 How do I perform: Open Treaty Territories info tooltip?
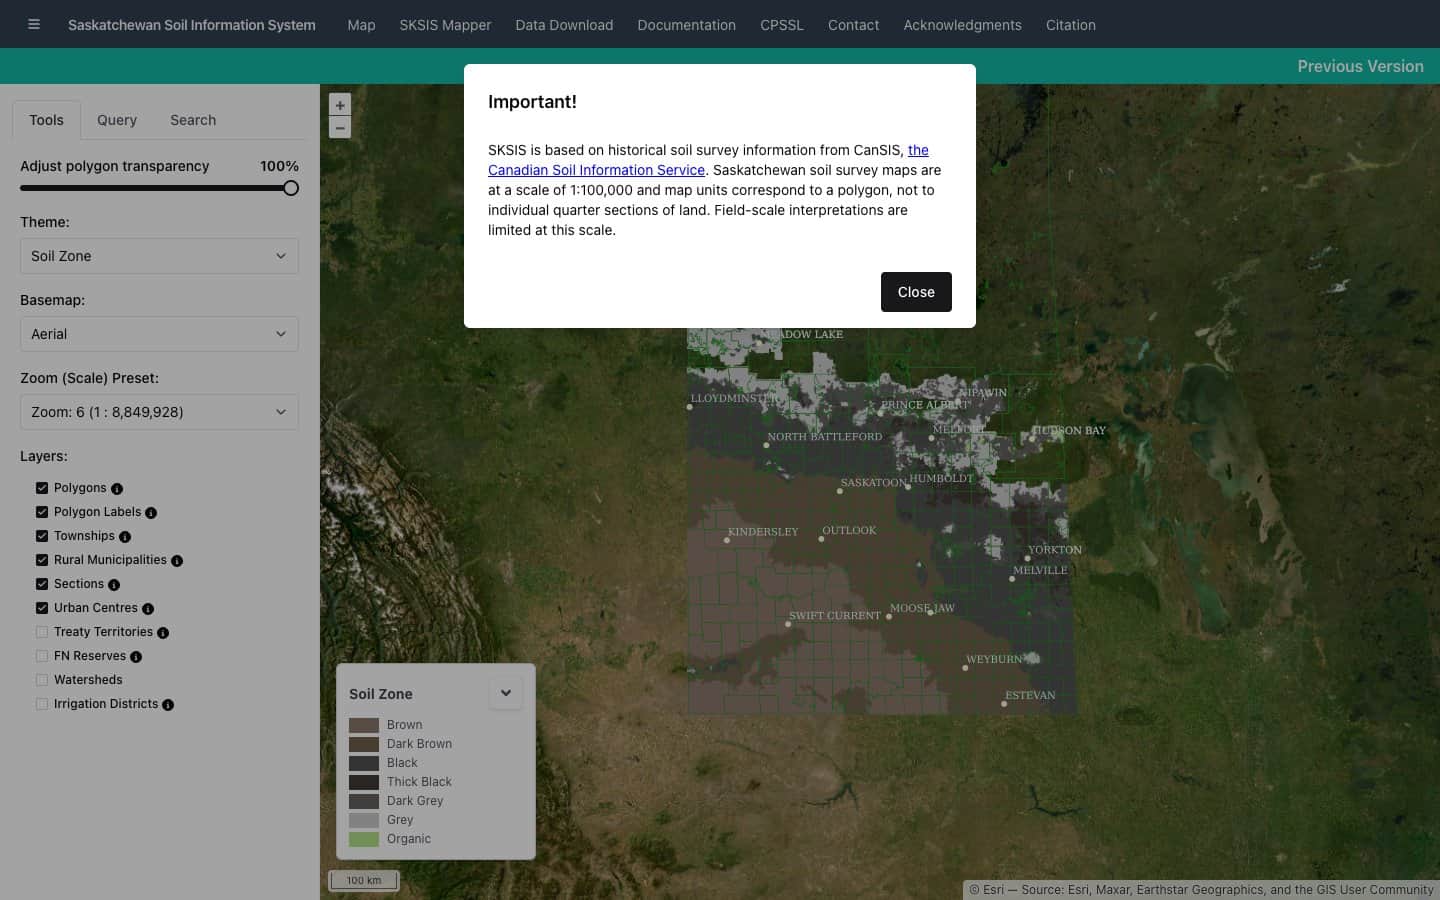[x=163, y=633]
